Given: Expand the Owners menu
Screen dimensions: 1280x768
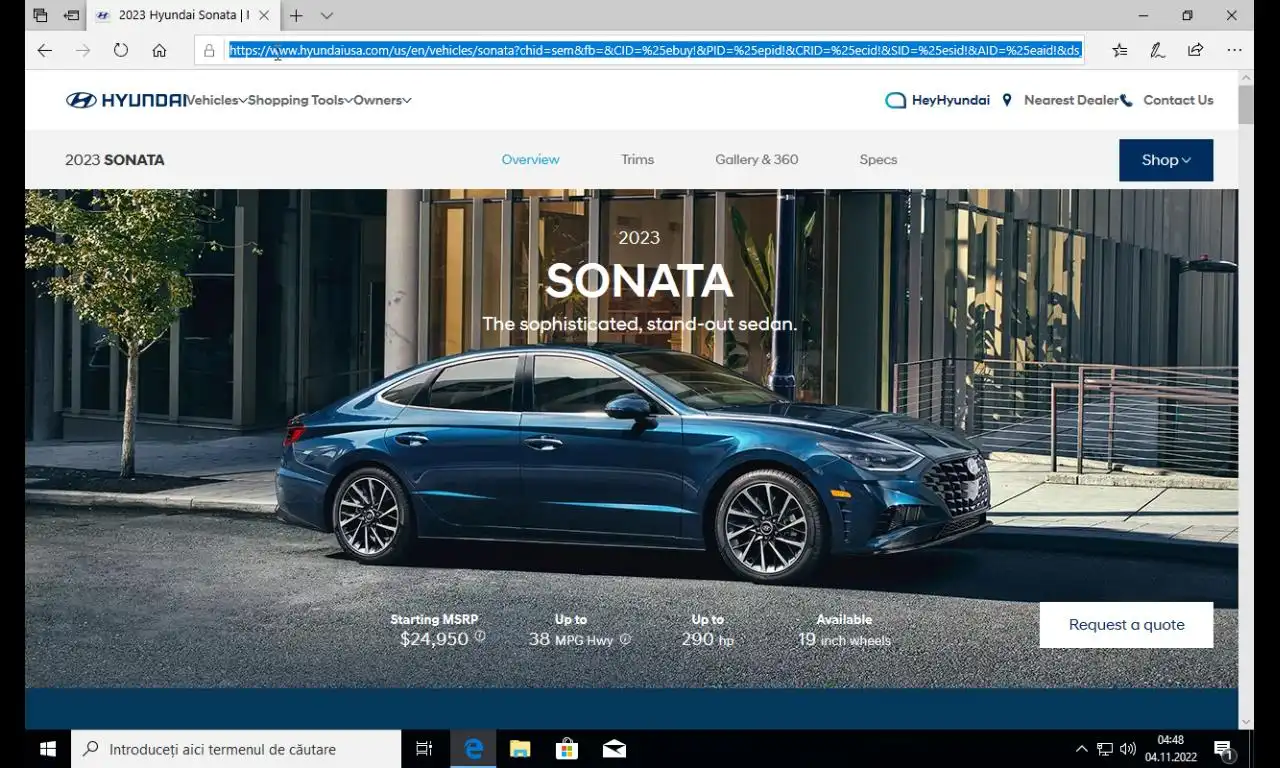Looking at the screenshot, I should (382, 100).
